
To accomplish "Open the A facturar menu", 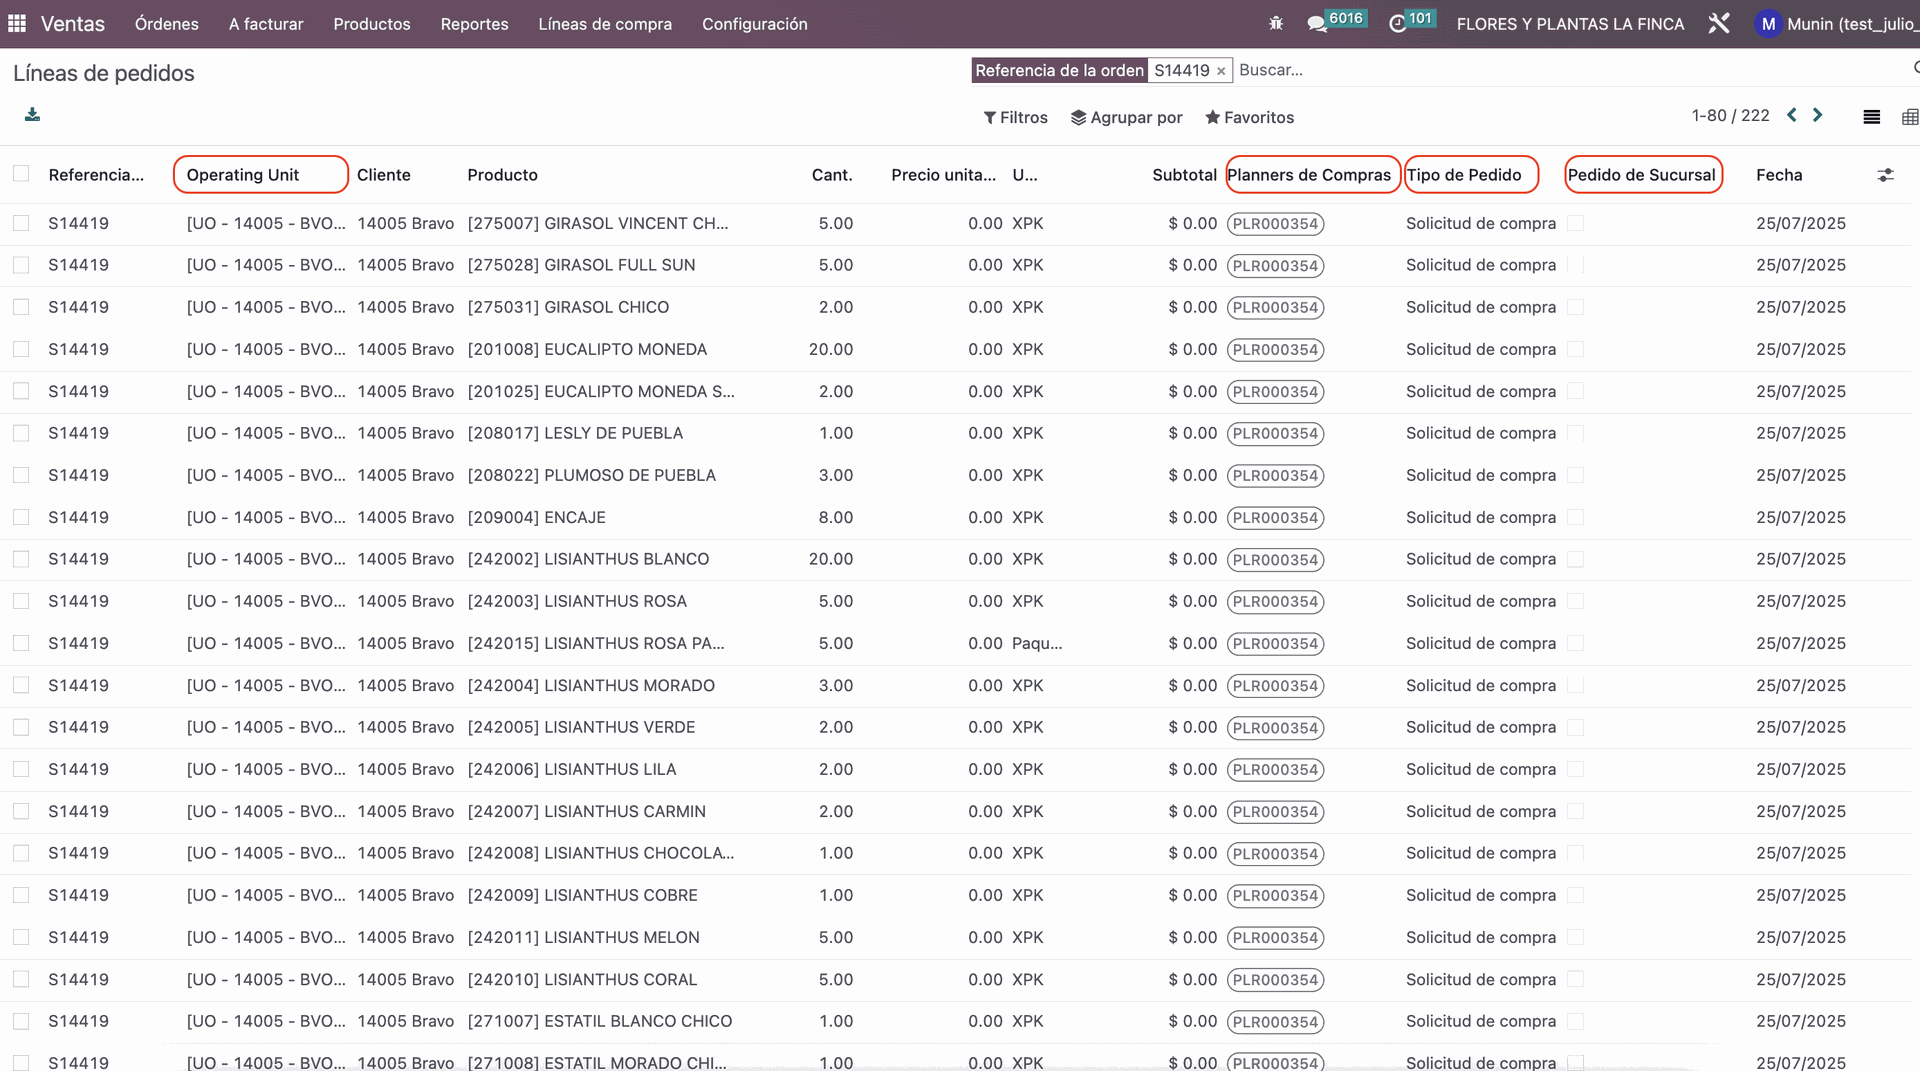I will (x=266, y=24).
